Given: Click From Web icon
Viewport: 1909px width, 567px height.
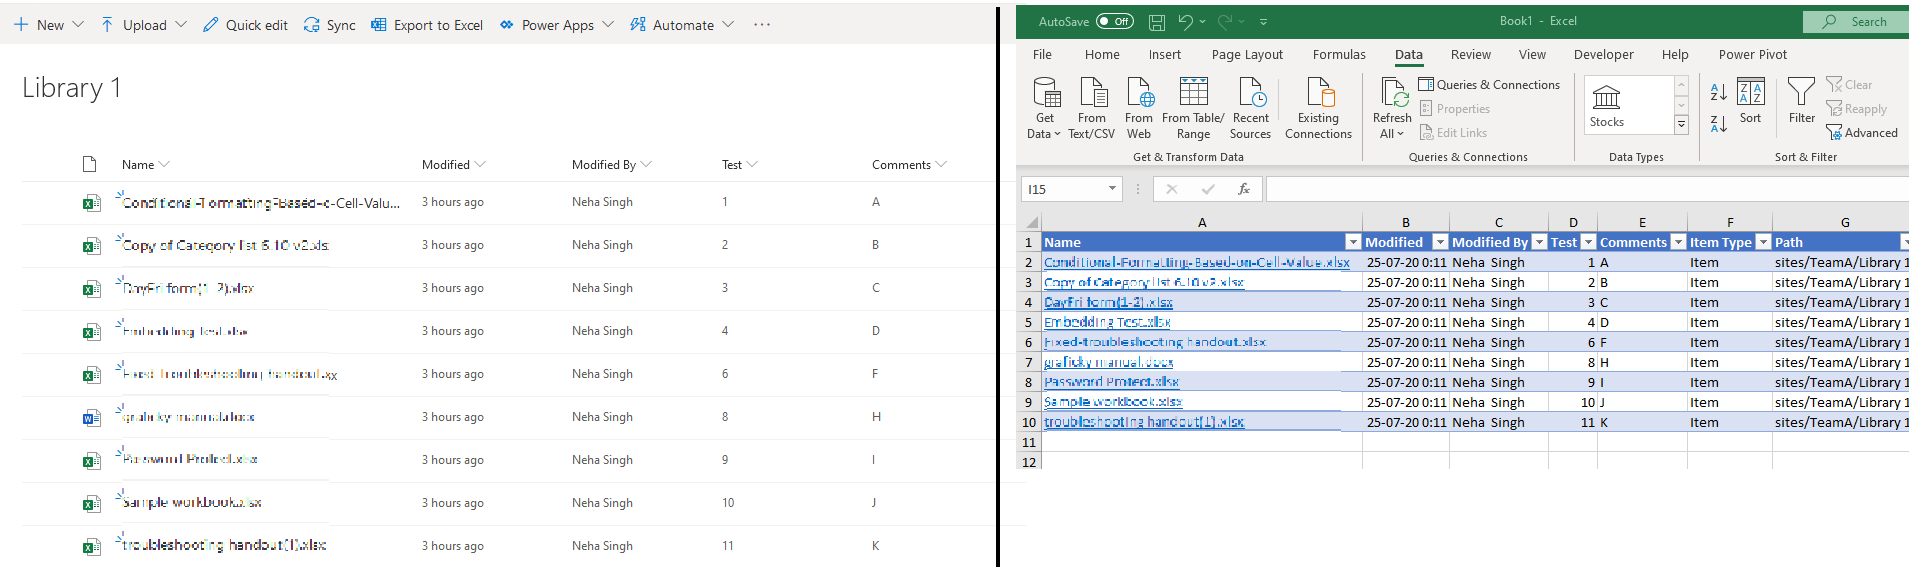Looking at the screenshot, I should (1139, 108).
